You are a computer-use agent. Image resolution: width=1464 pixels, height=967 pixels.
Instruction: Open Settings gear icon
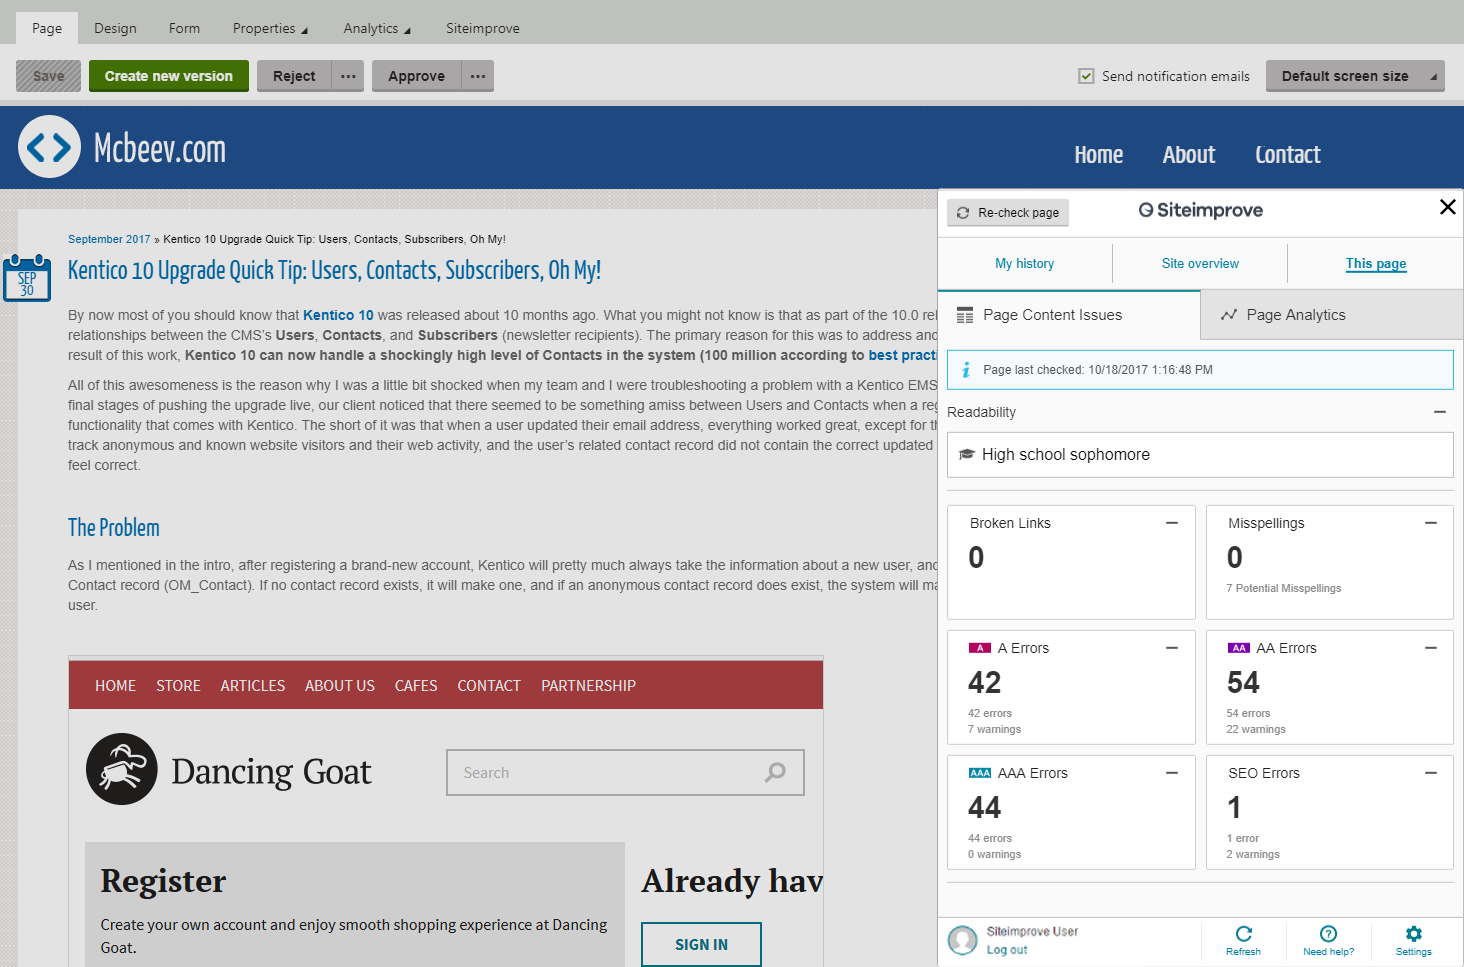point(1413,934)
